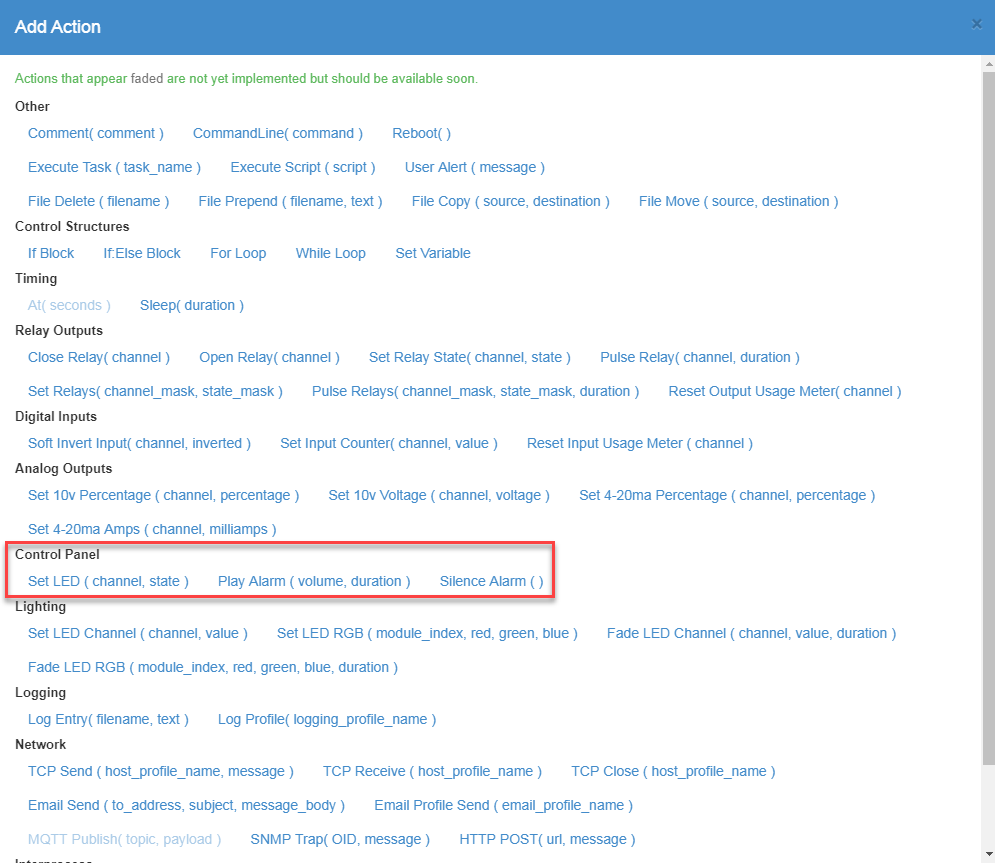Add a For Loop structure
Image resolution: width=995 pixels, height=864 pixels.
coord(238,253)
